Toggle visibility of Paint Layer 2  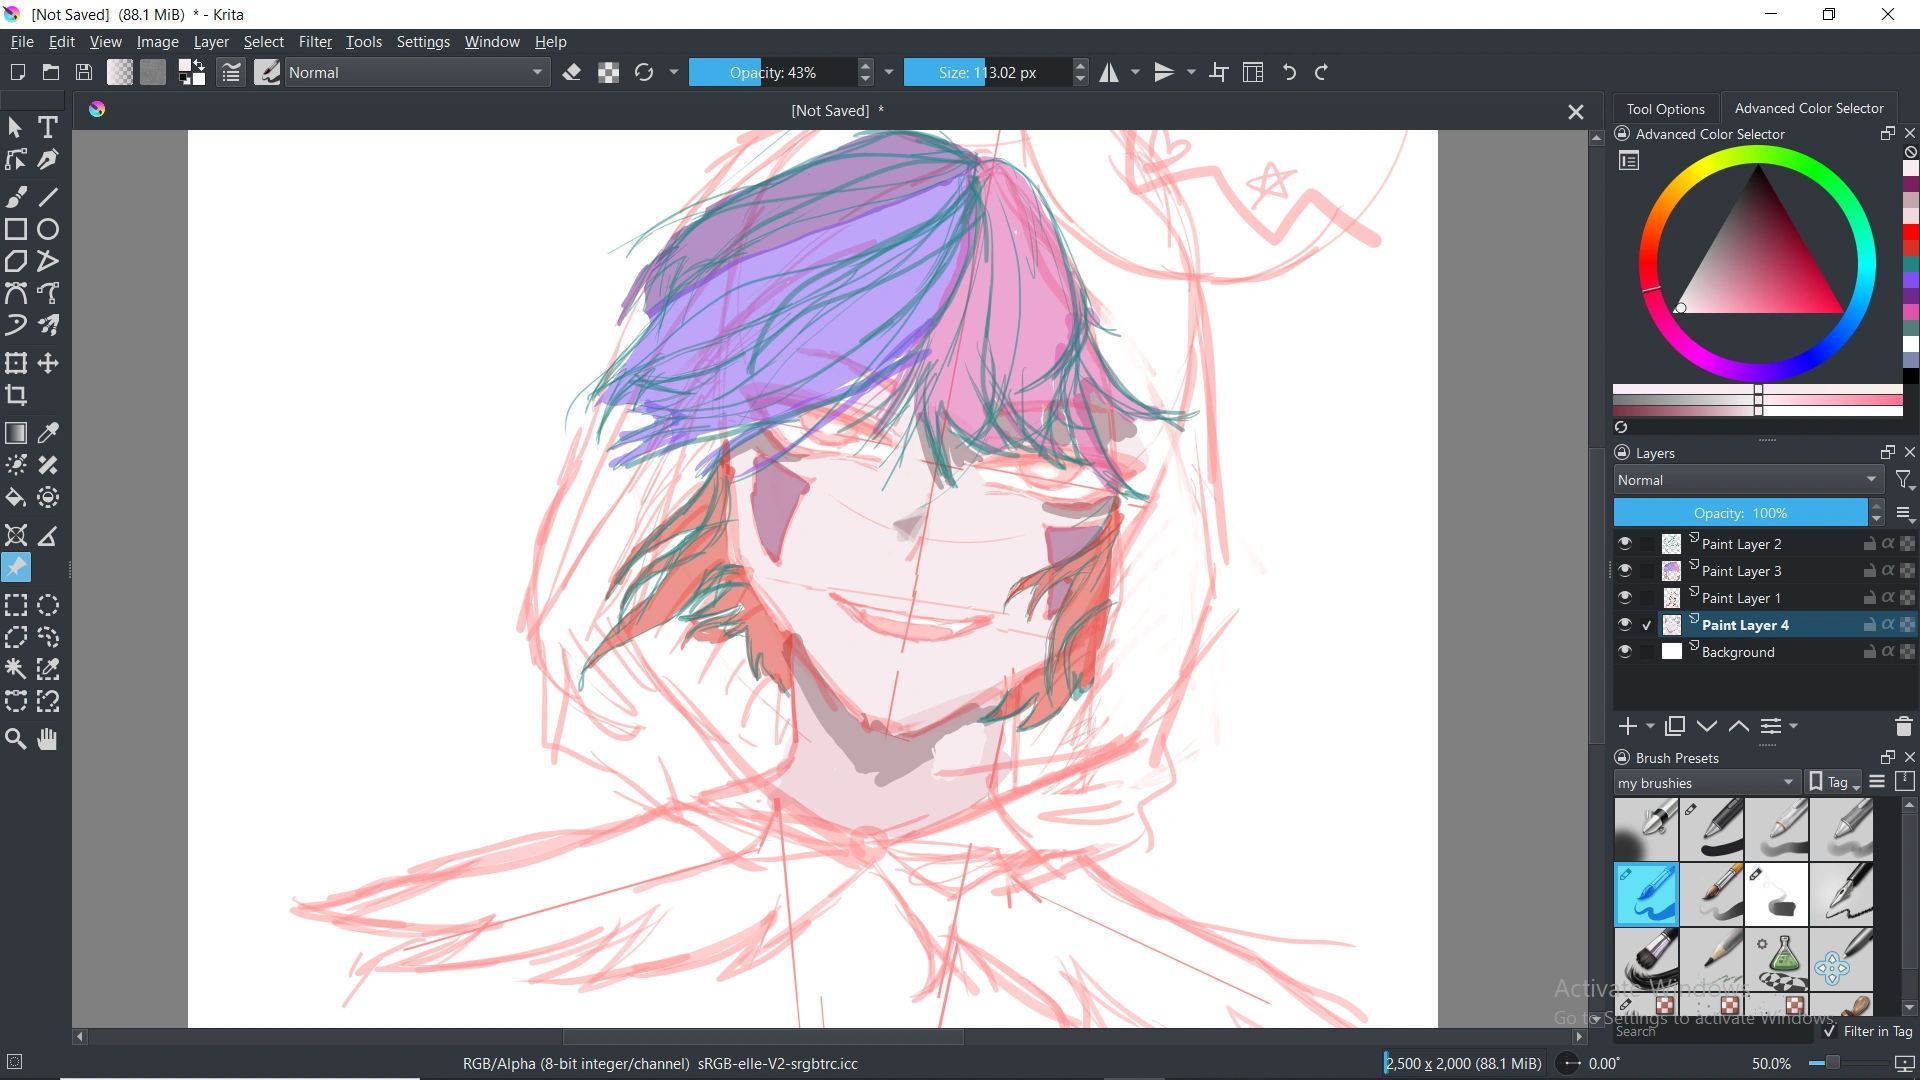click(1625, 543)
